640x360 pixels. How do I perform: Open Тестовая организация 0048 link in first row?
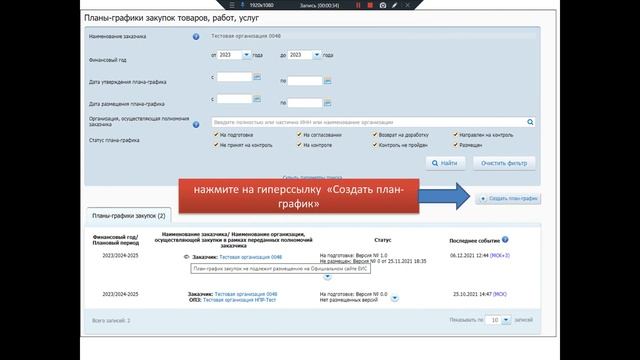tap(251, 257)
